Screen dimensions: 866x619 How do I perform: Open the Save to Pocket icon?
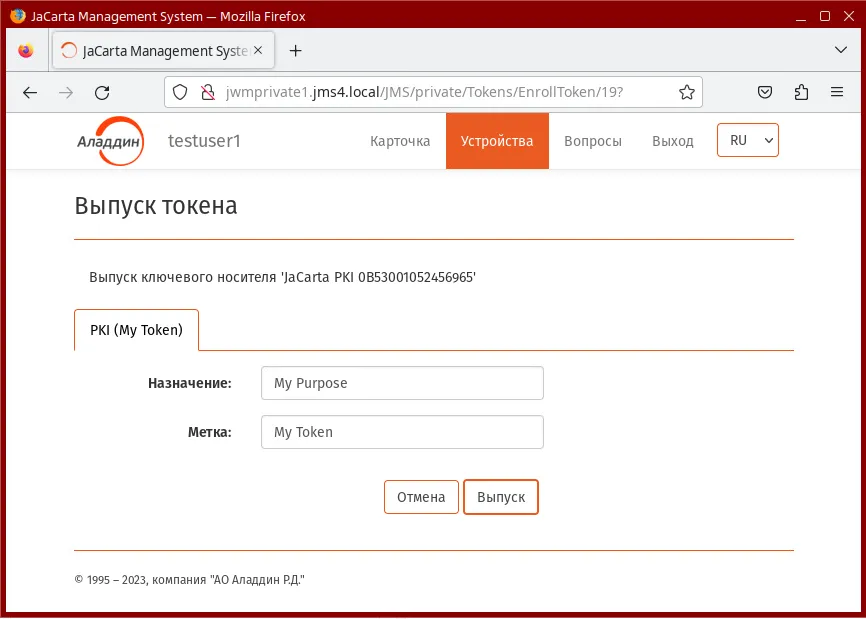(765, 92)
